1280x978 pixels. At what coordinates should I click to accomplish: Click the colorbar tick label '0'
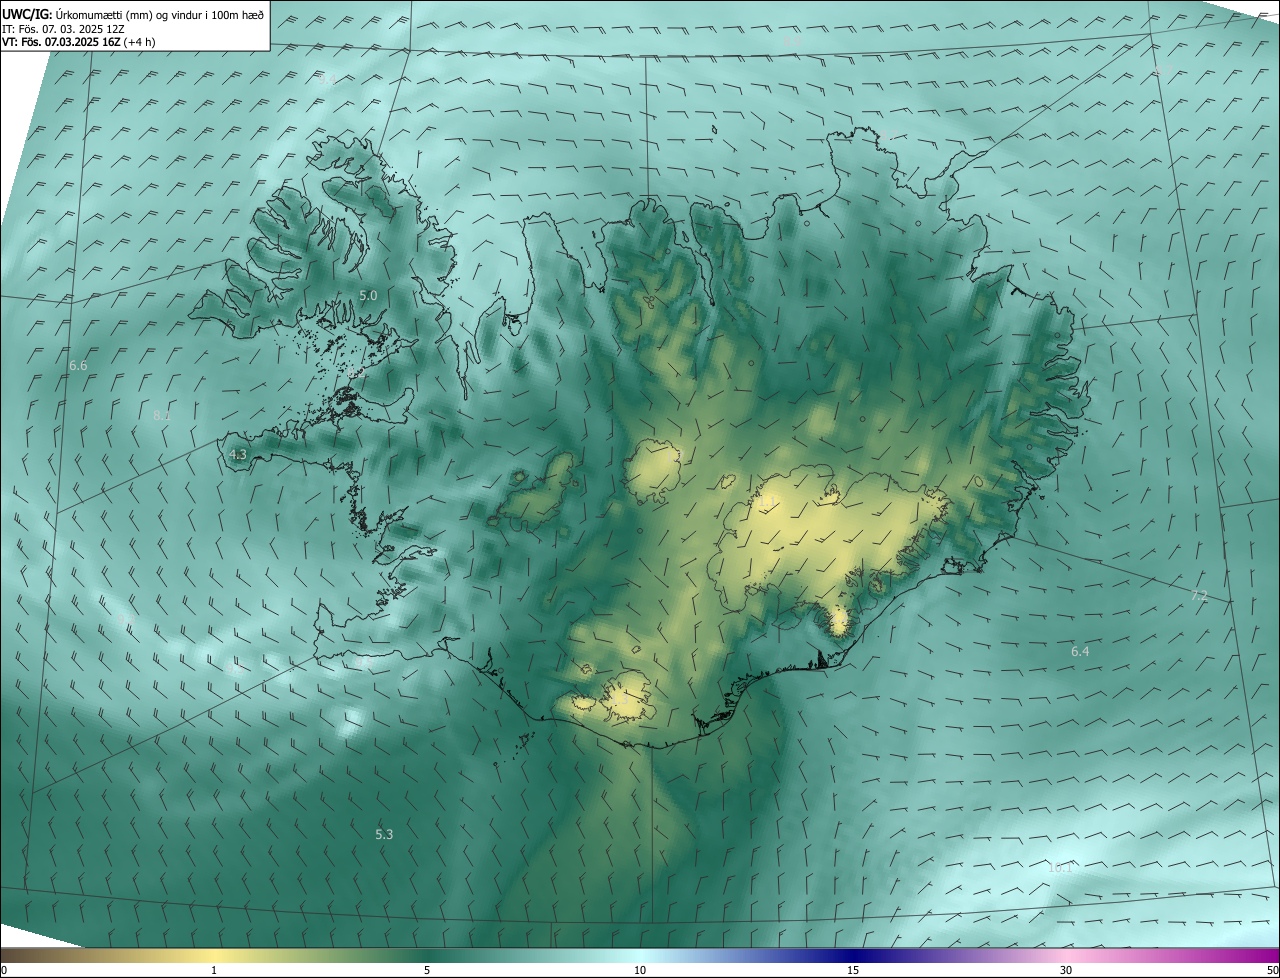click(4, 970)
